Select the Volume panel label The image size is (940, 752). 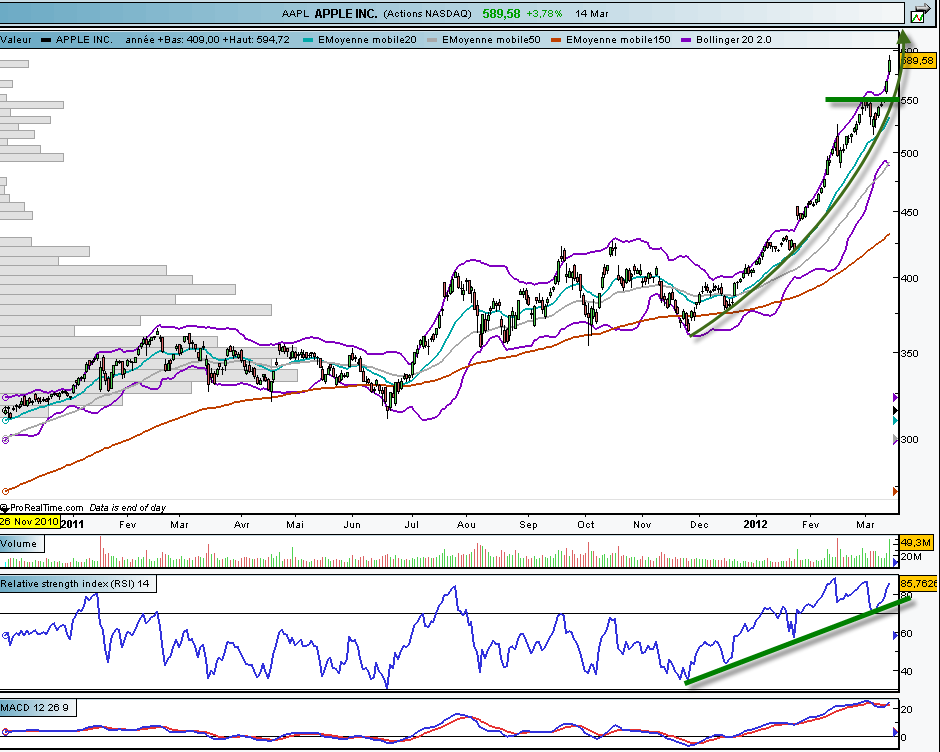click(19, 544)
